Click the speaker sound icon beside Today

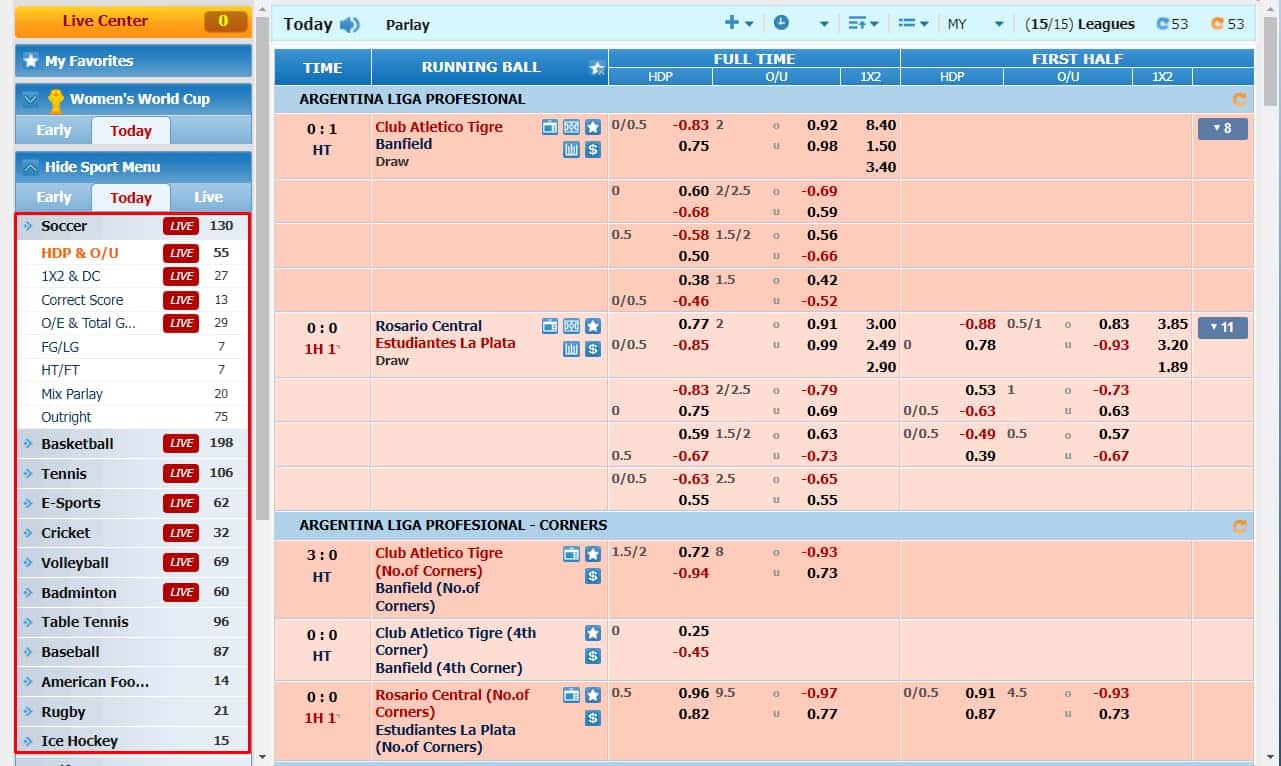pyautogui.click(x=349, y=25)
